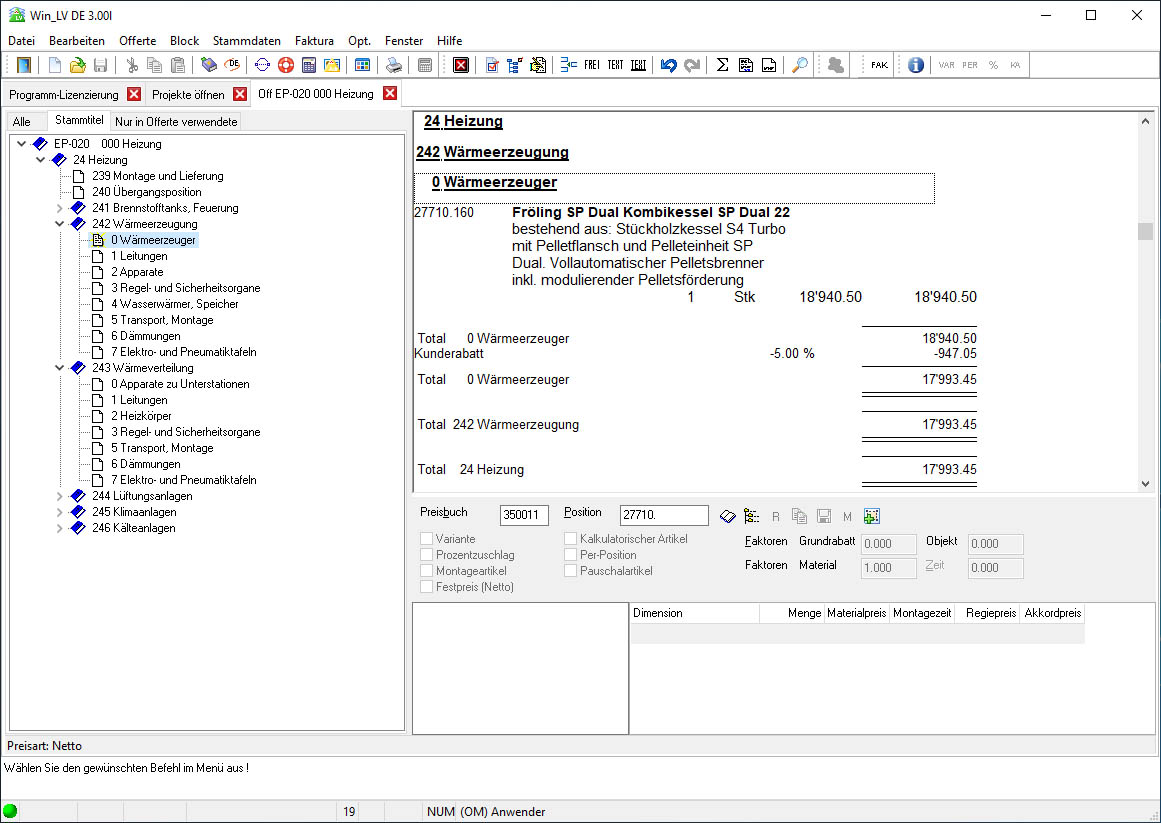Toggle the Festpreis (Netto) checkbox
Screen dimensions: 1161x823
click(426, 587)
